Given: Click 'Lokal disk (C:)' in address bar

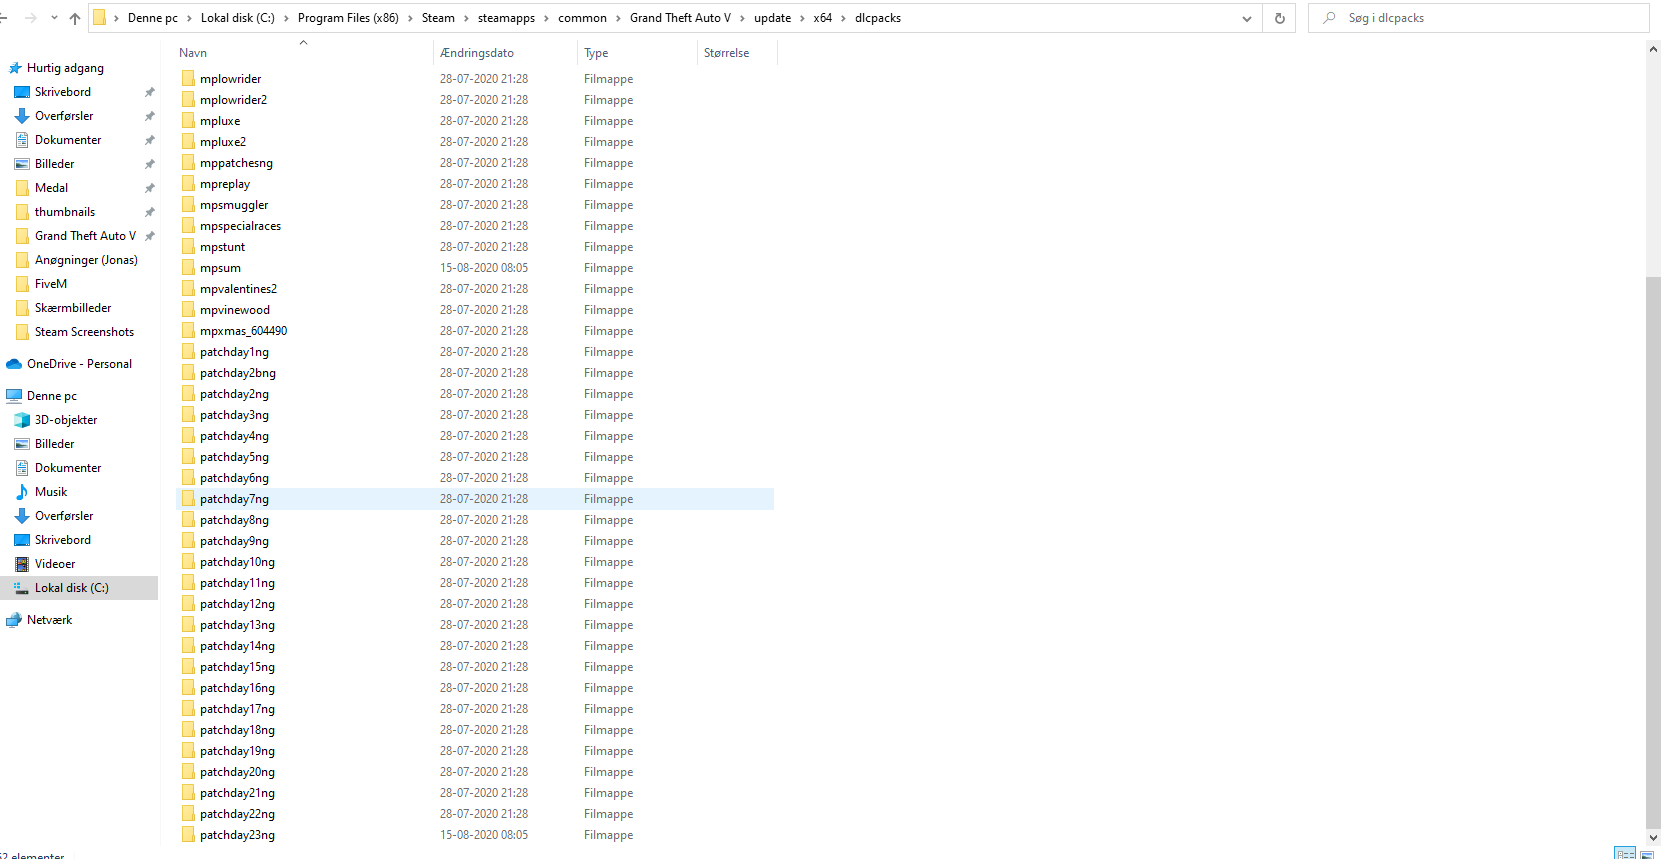Looking at the screenshot, I should [x=238, y=18].
